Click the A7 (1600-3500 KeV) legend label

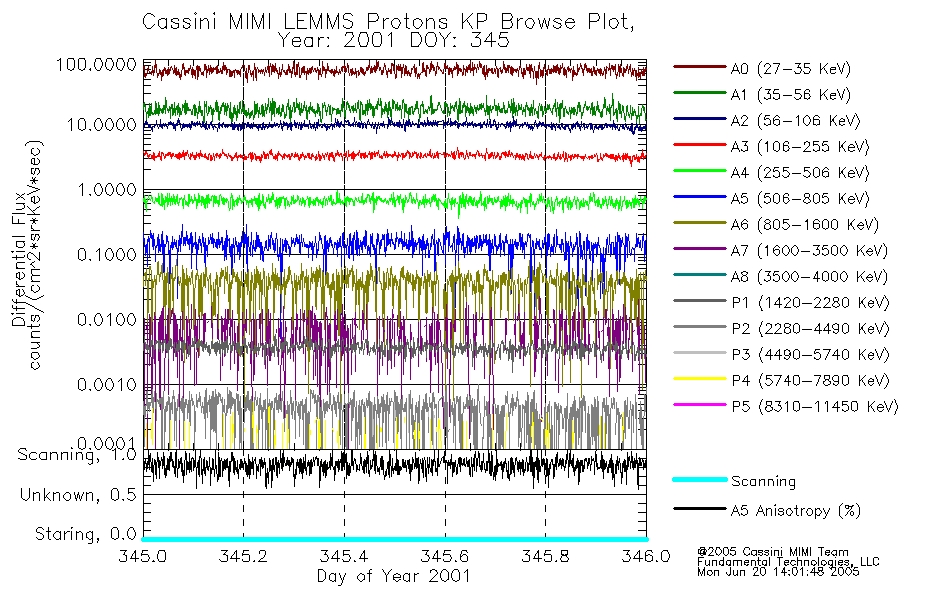point(809,251)
